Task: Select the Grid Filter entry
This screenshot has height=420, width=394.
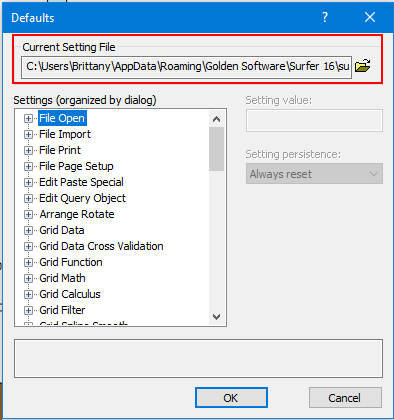Action: click(x=62, y=310)
